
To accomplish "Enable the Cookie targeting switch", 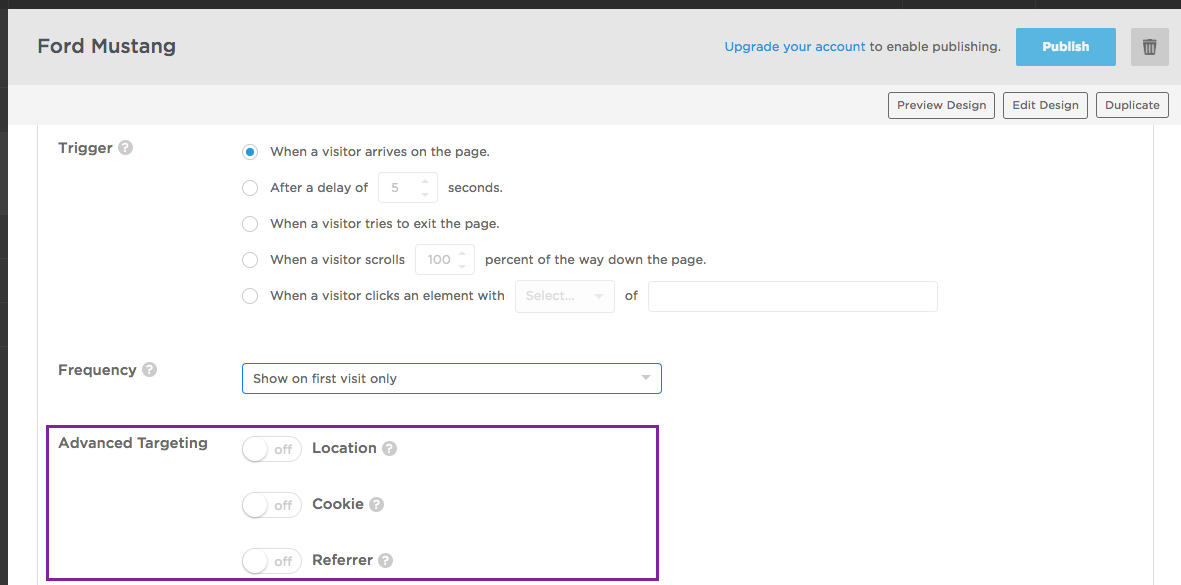I will click(x=272, y=505).
